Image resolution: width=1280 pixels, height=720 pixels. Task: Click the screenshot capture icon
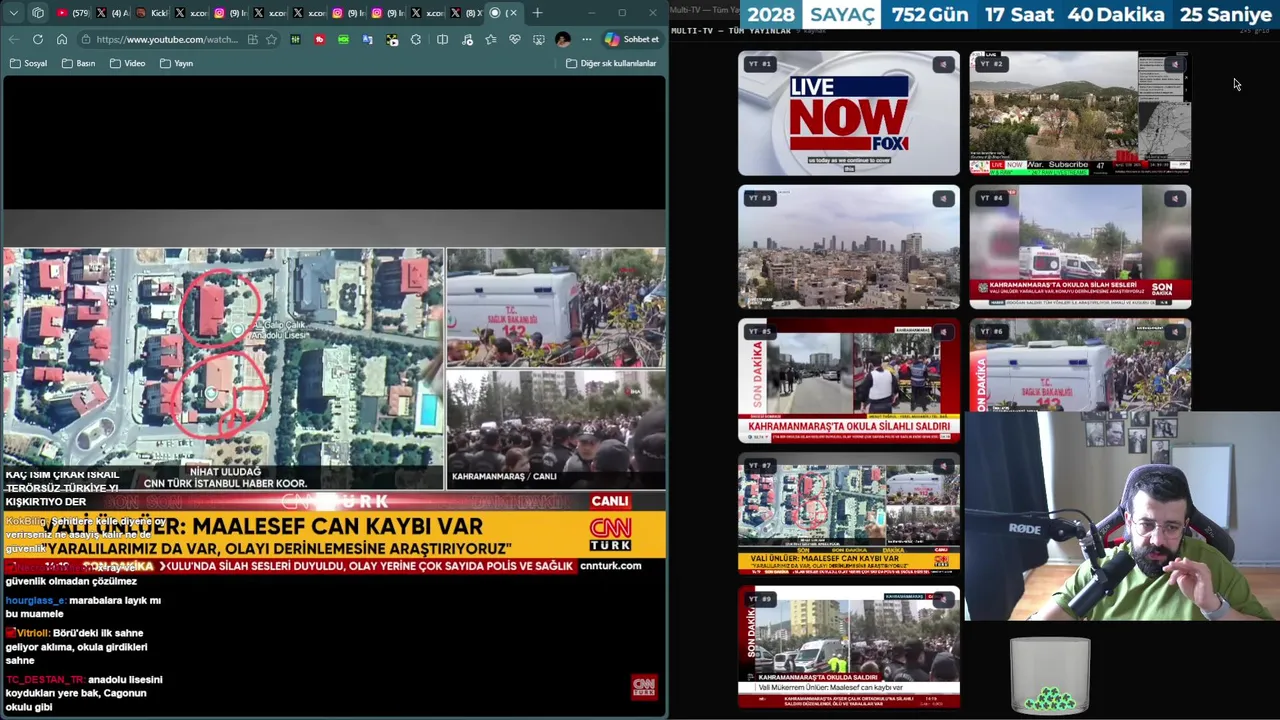[538, 39]
